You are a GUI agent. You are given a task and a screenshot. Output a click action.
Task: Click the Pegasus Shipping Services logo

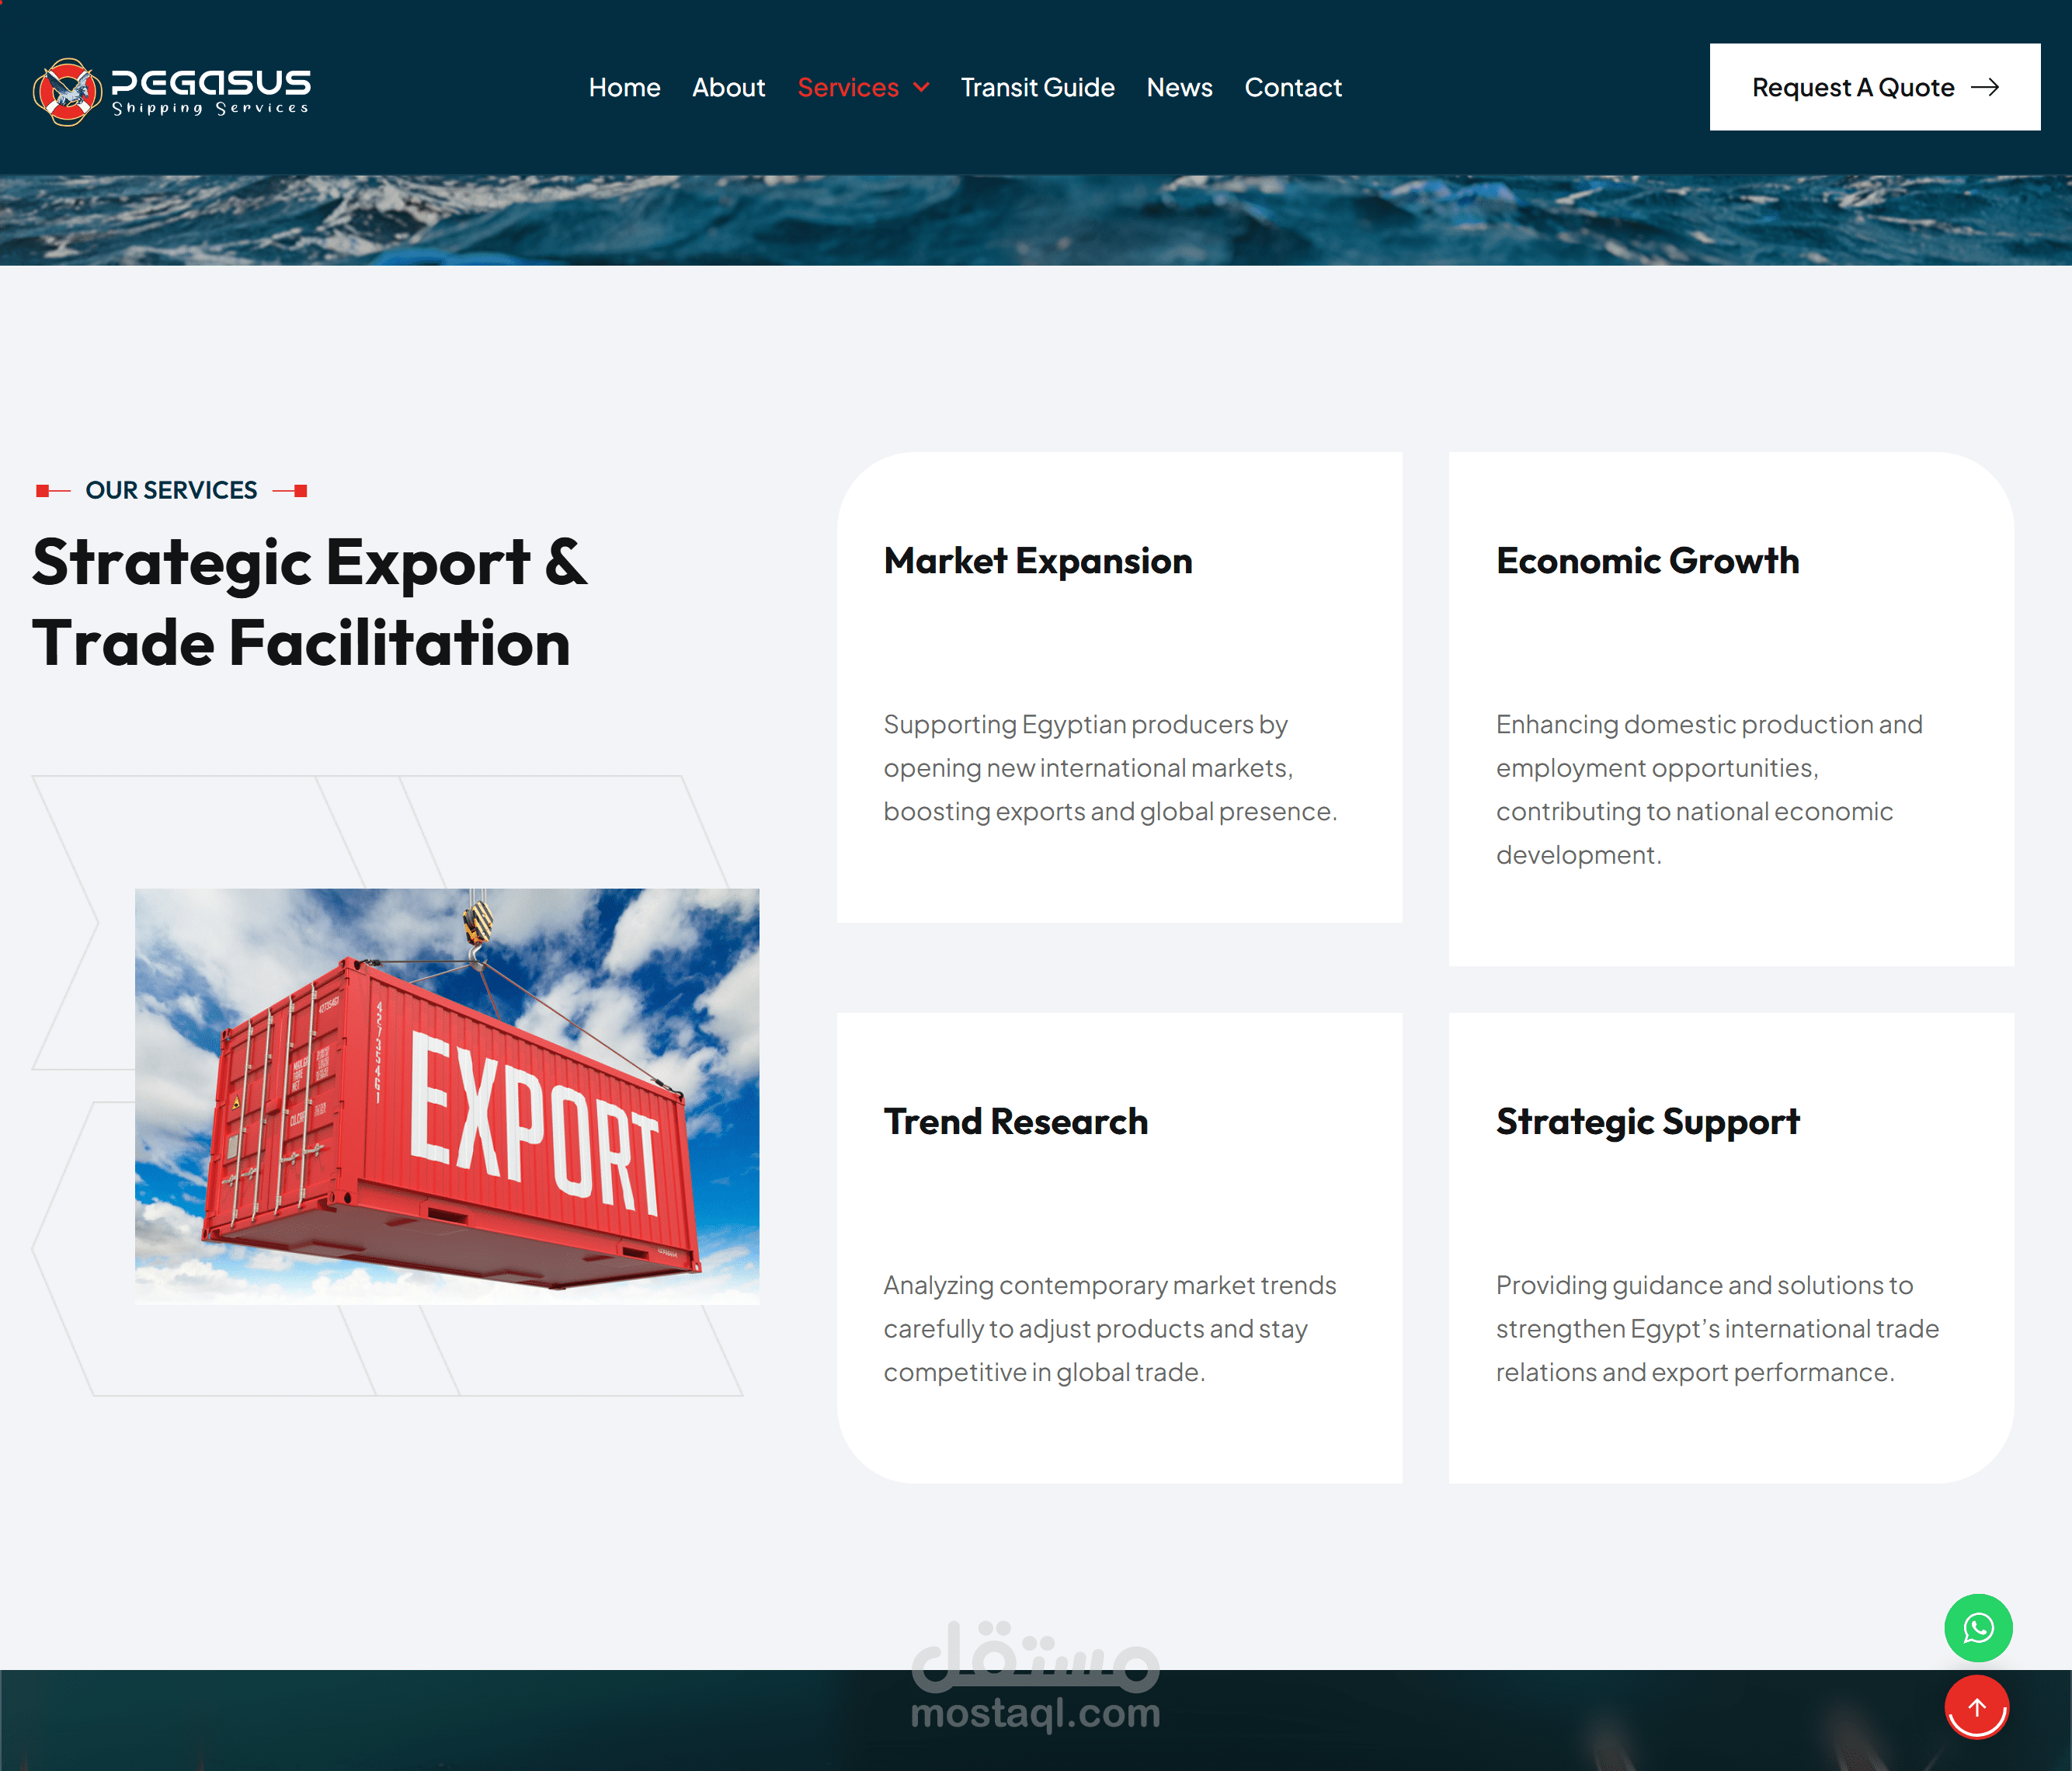[172, 90]
